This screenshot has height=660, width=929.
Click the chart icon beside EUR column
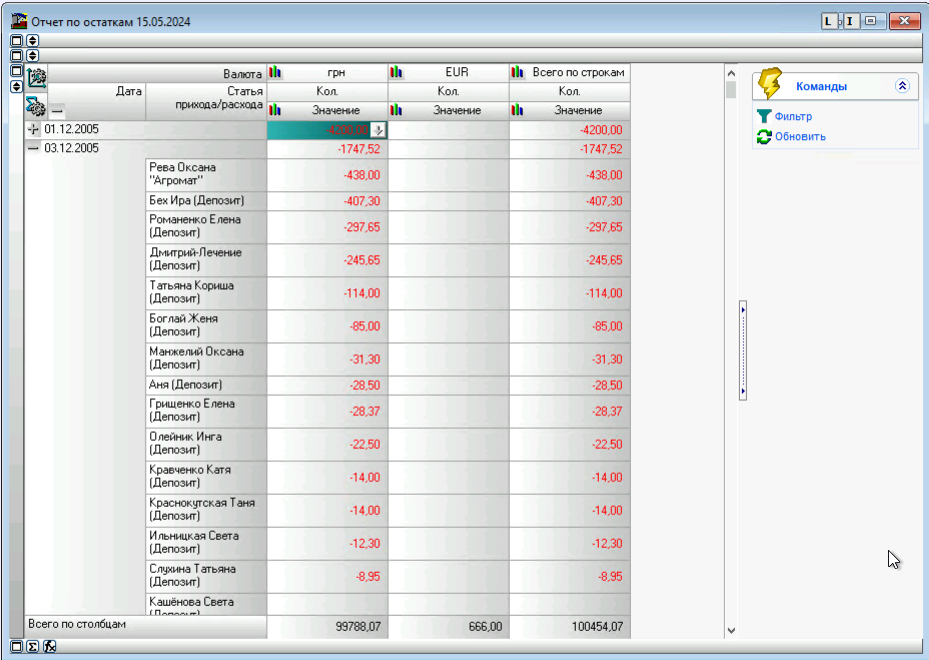click(x=396, y=72)
